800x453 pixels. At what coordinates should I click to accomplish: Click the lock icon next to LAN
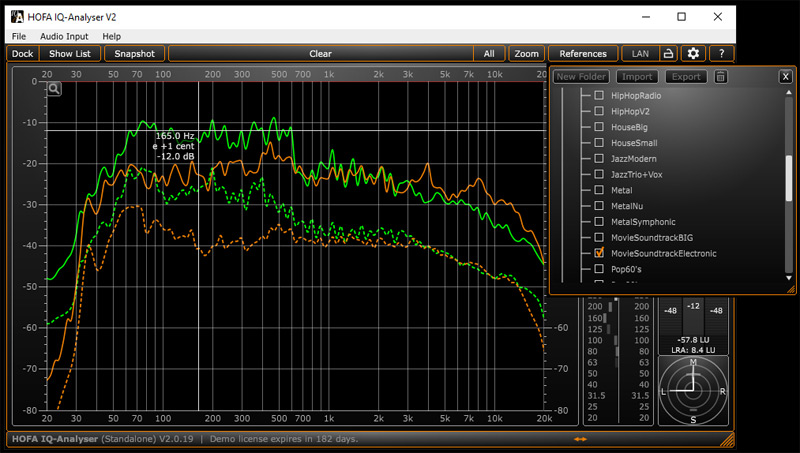click(x=668, y=54)
